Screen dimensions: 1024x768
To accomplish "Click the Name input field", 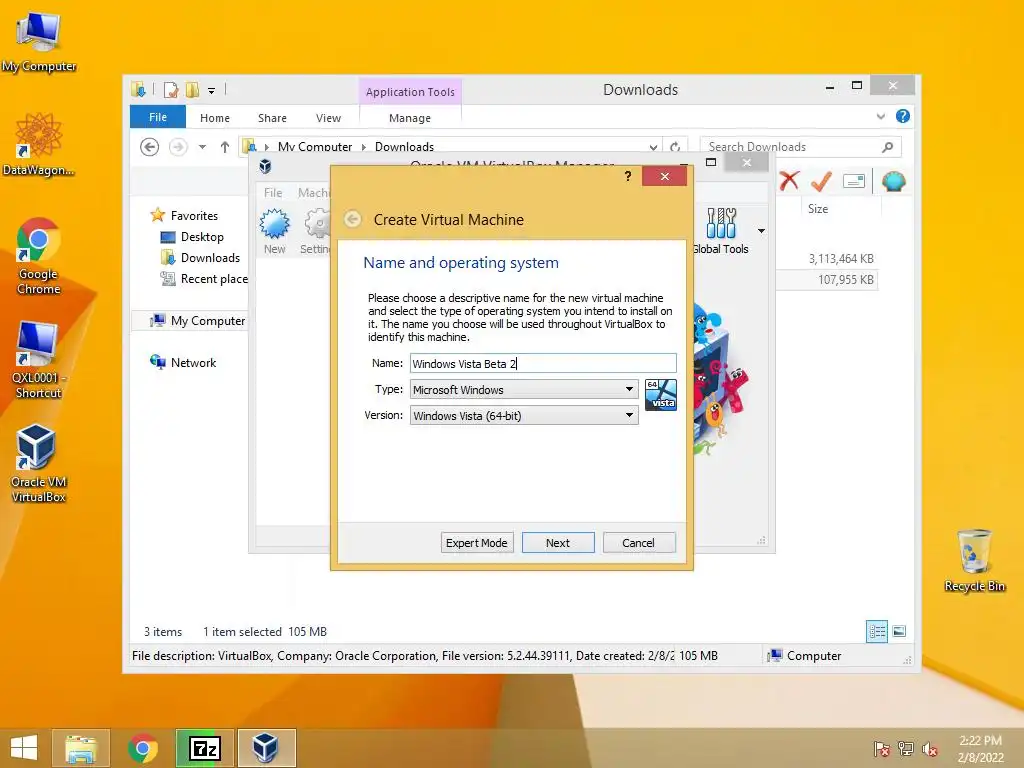I will click(543, 363).
